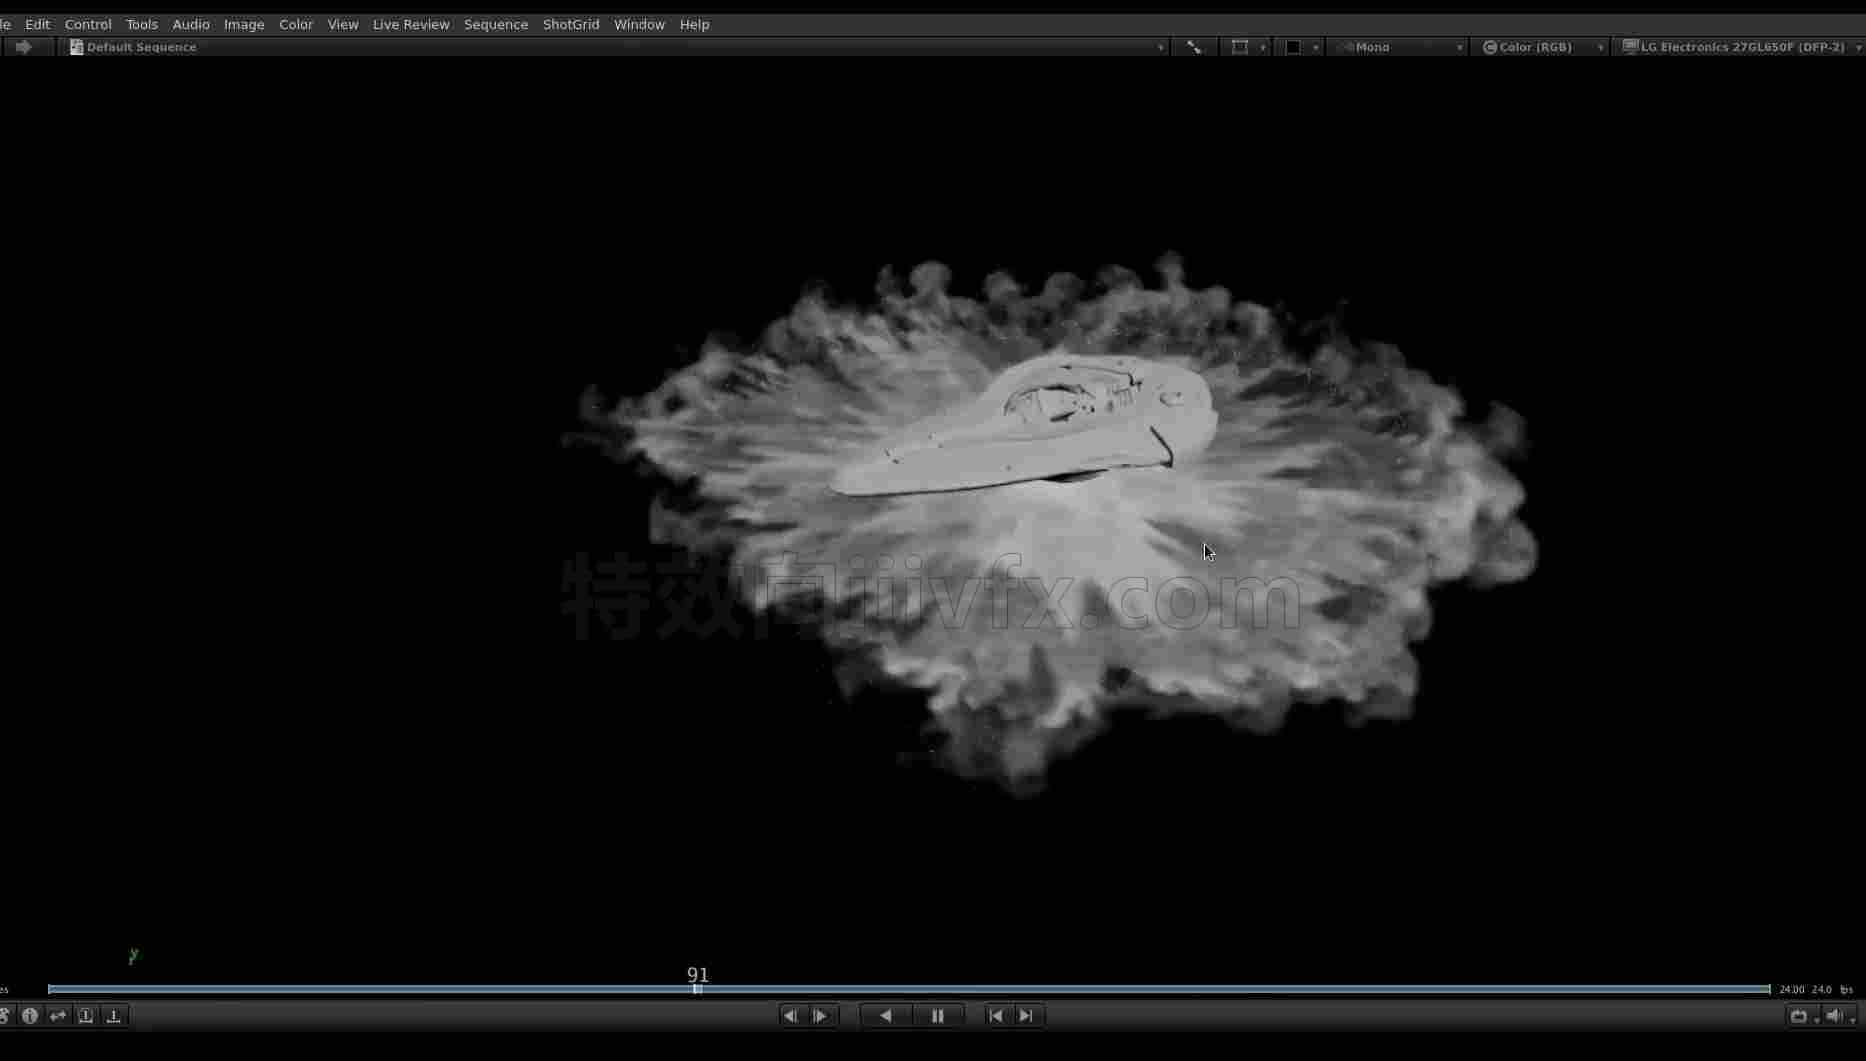Viewport: 1866px width, 1061px height.
Task: Click the frame 91 playhead marker
Action: (x=697, y=989)
